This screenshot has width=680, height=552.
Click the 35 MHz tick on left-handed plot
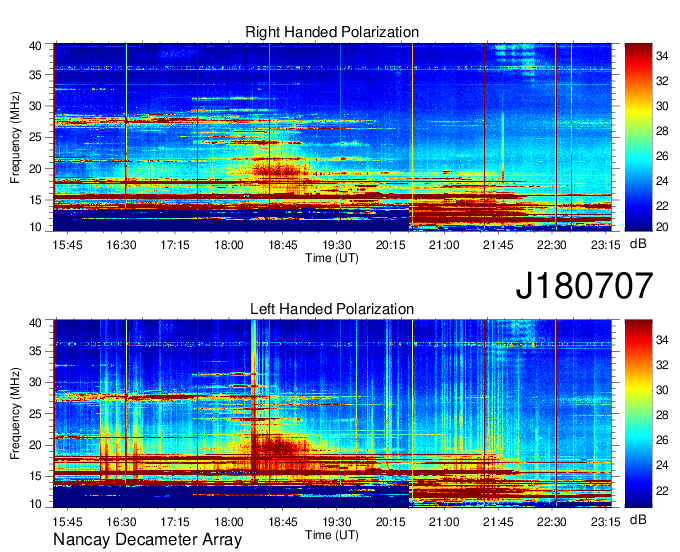click(35, 351)
